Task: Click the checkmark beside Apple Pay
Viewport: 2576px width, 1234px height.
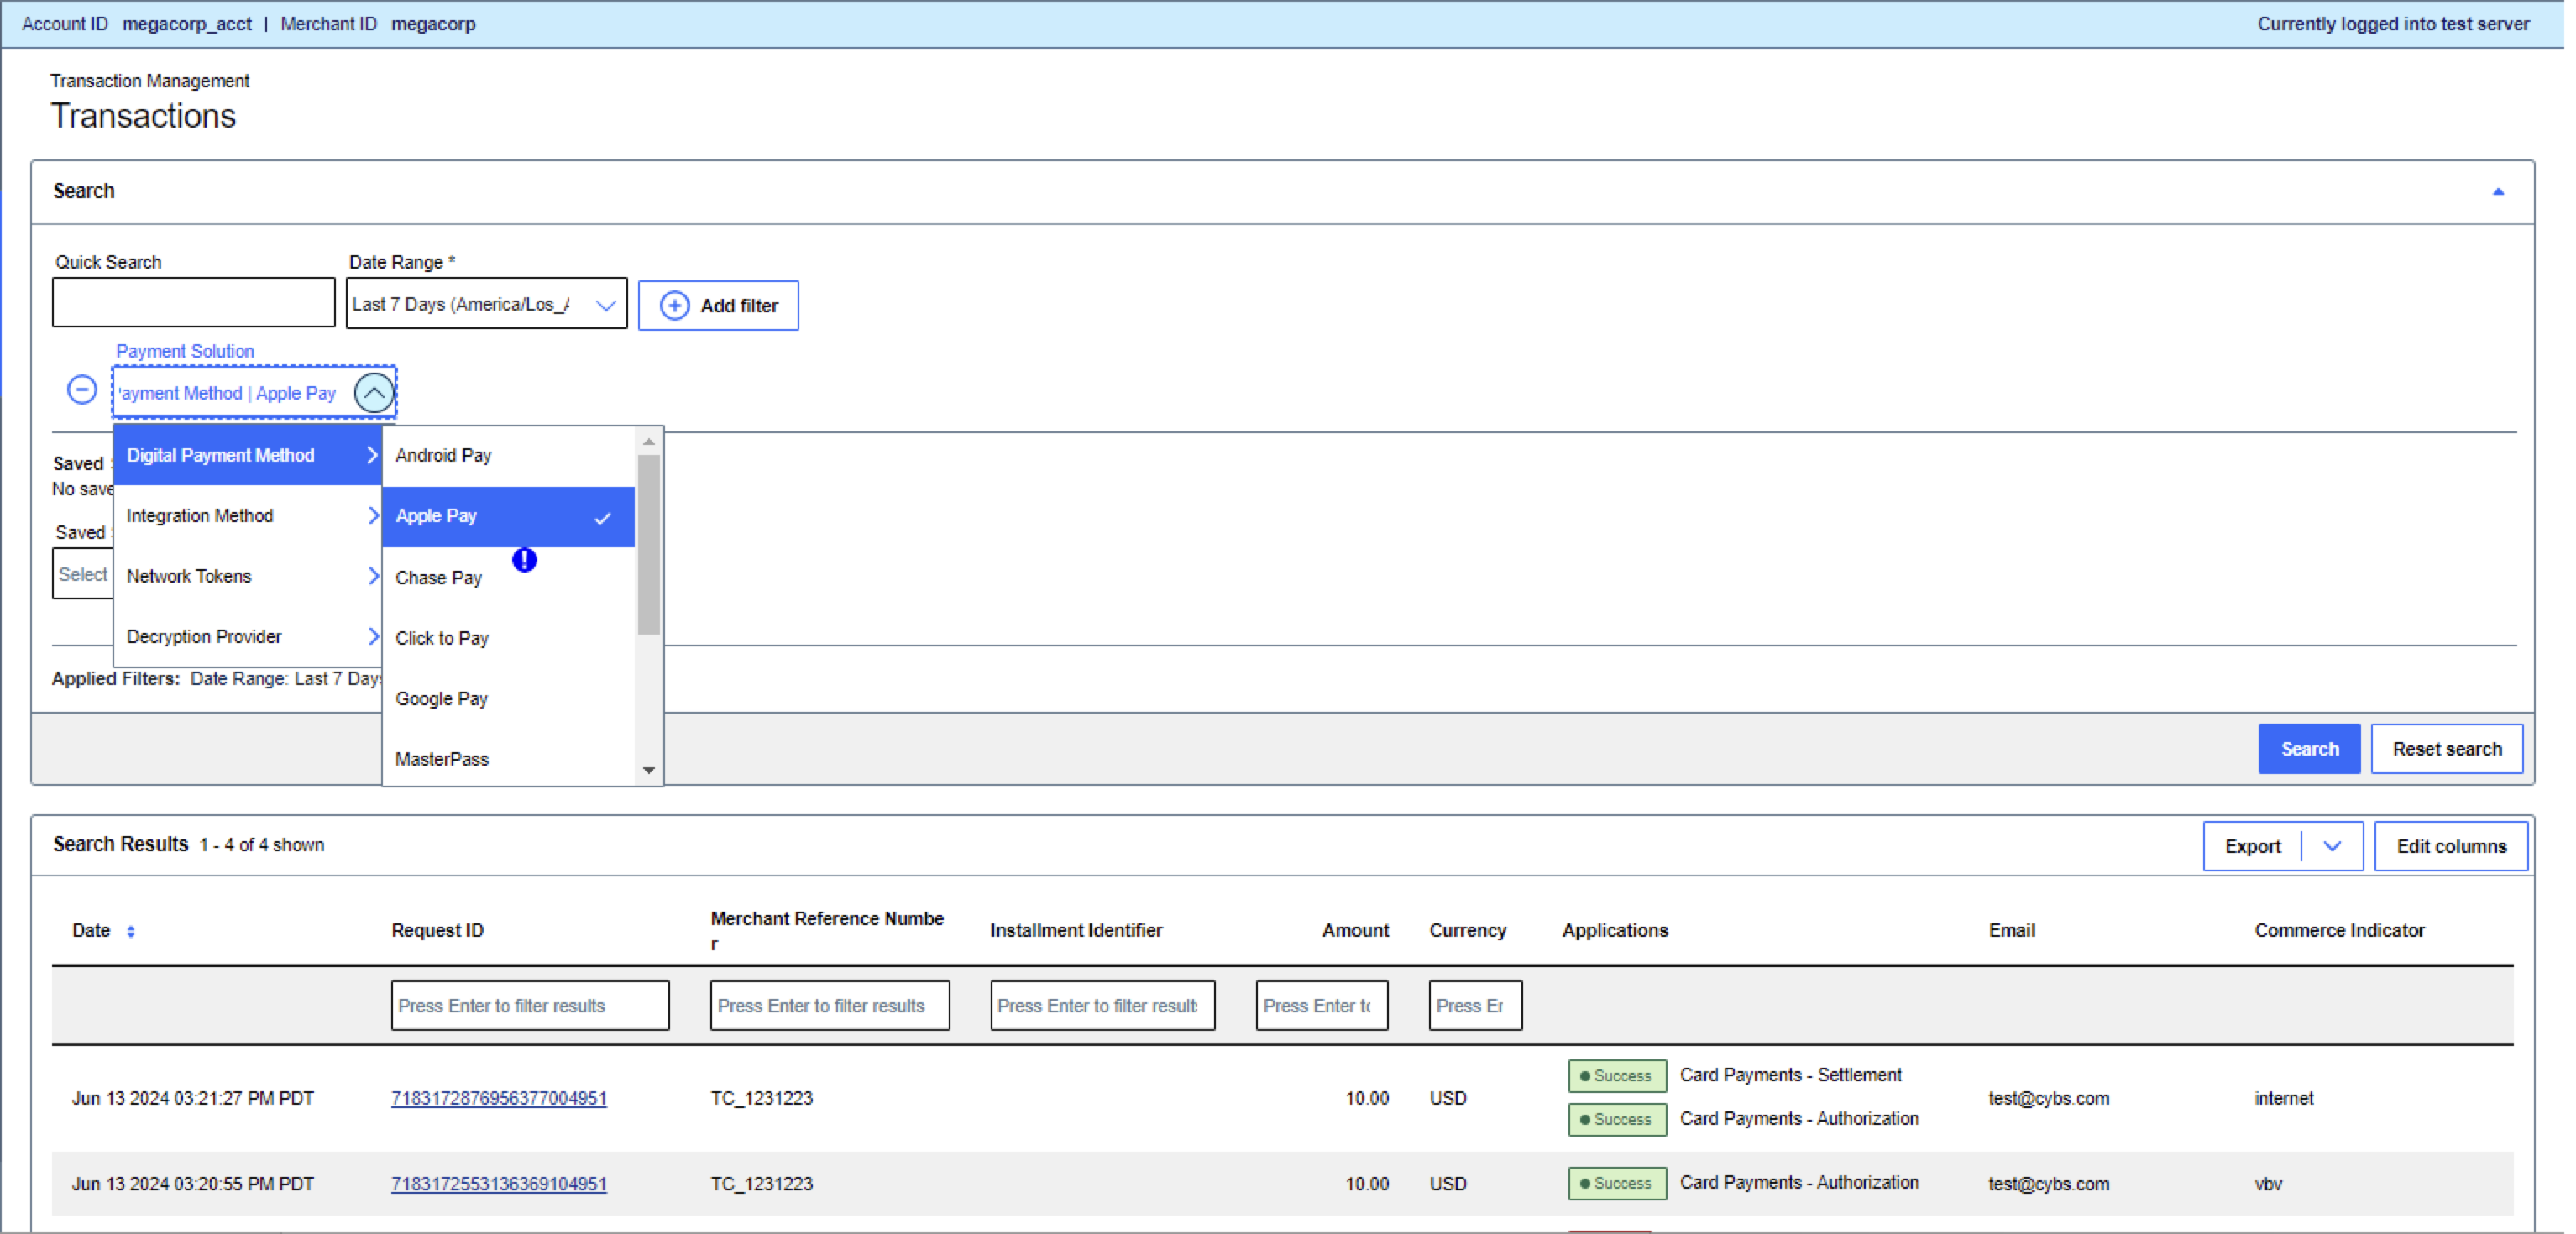Action: point(604,517)
